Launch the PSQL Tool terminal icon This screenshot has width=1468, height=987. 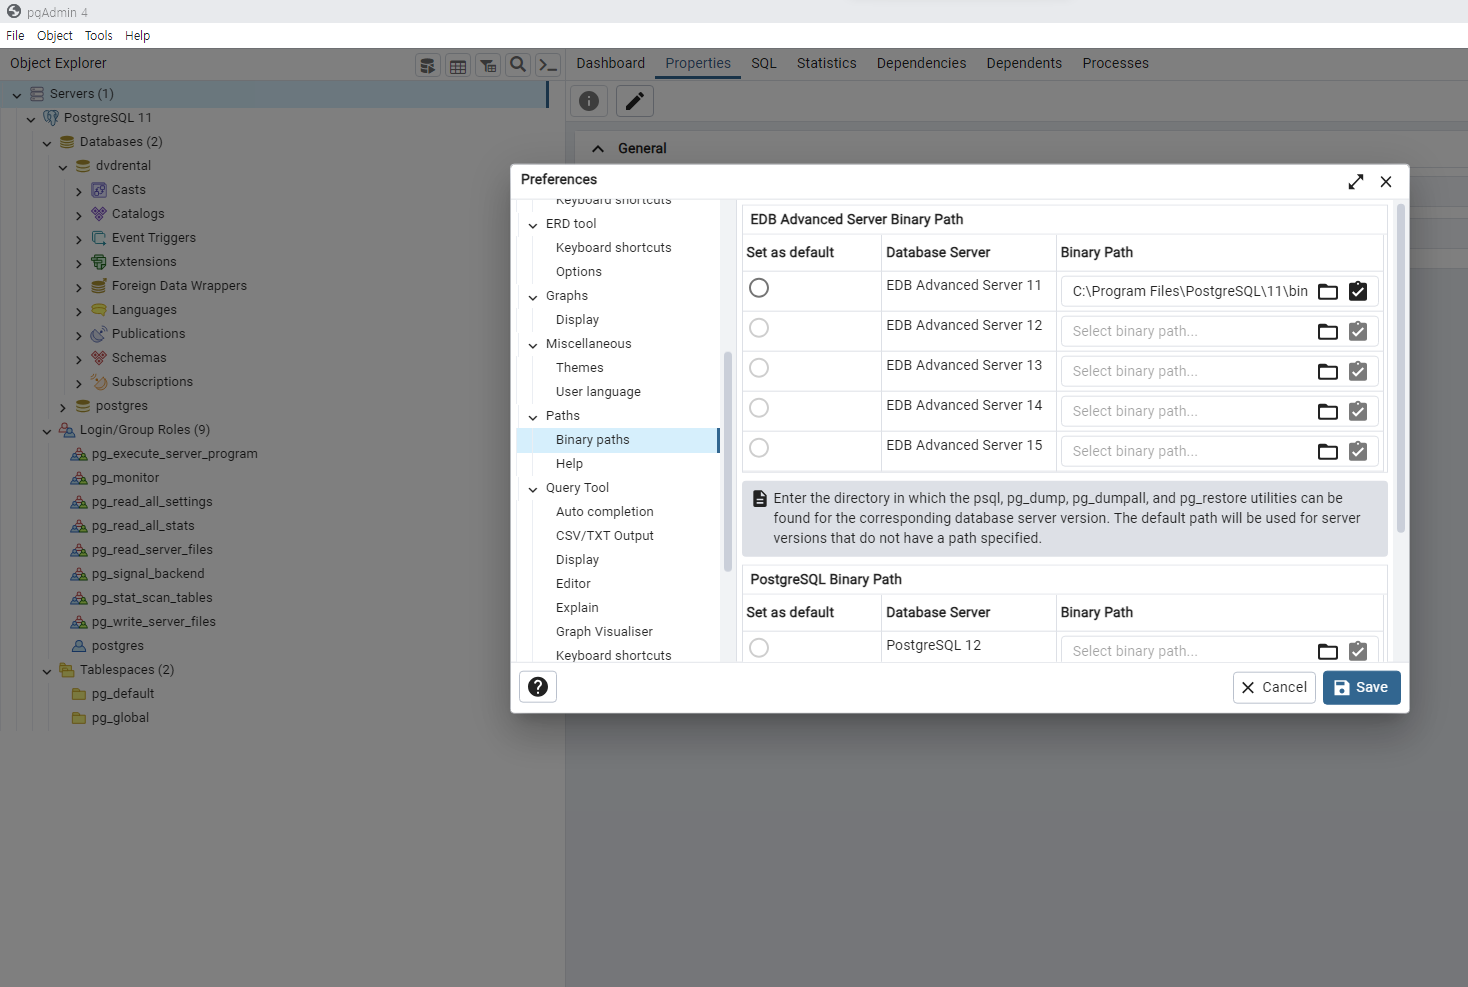coord(548,66)
